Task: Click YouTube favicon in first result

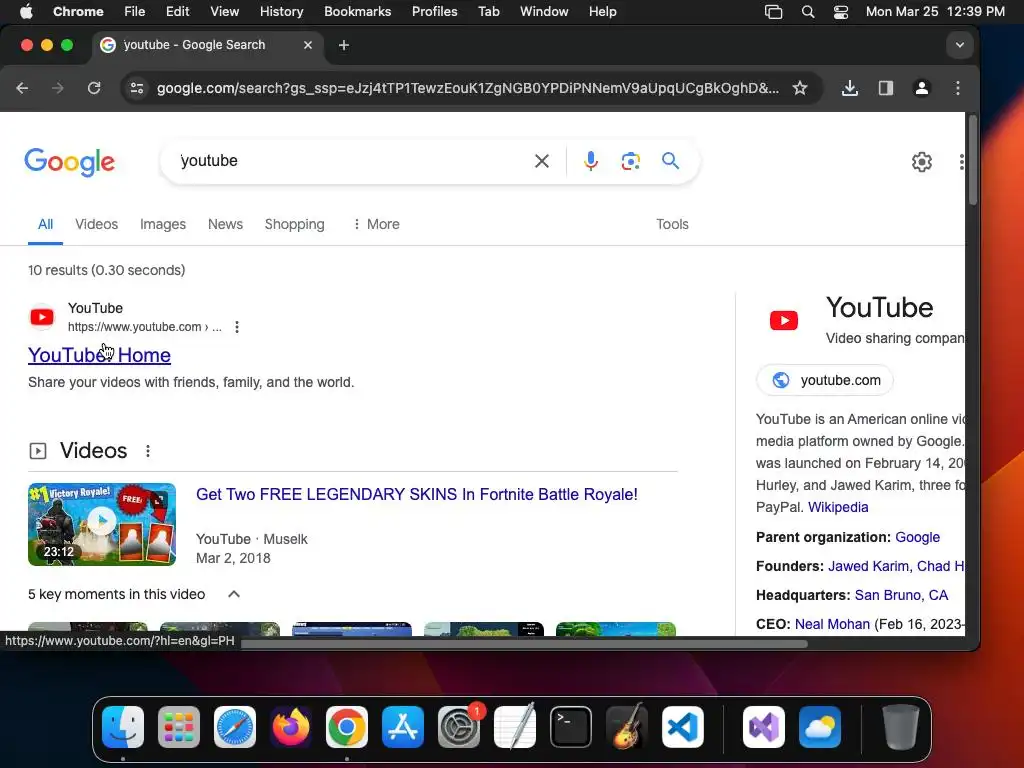Action: pyautogui.click(x=42, y=317)
